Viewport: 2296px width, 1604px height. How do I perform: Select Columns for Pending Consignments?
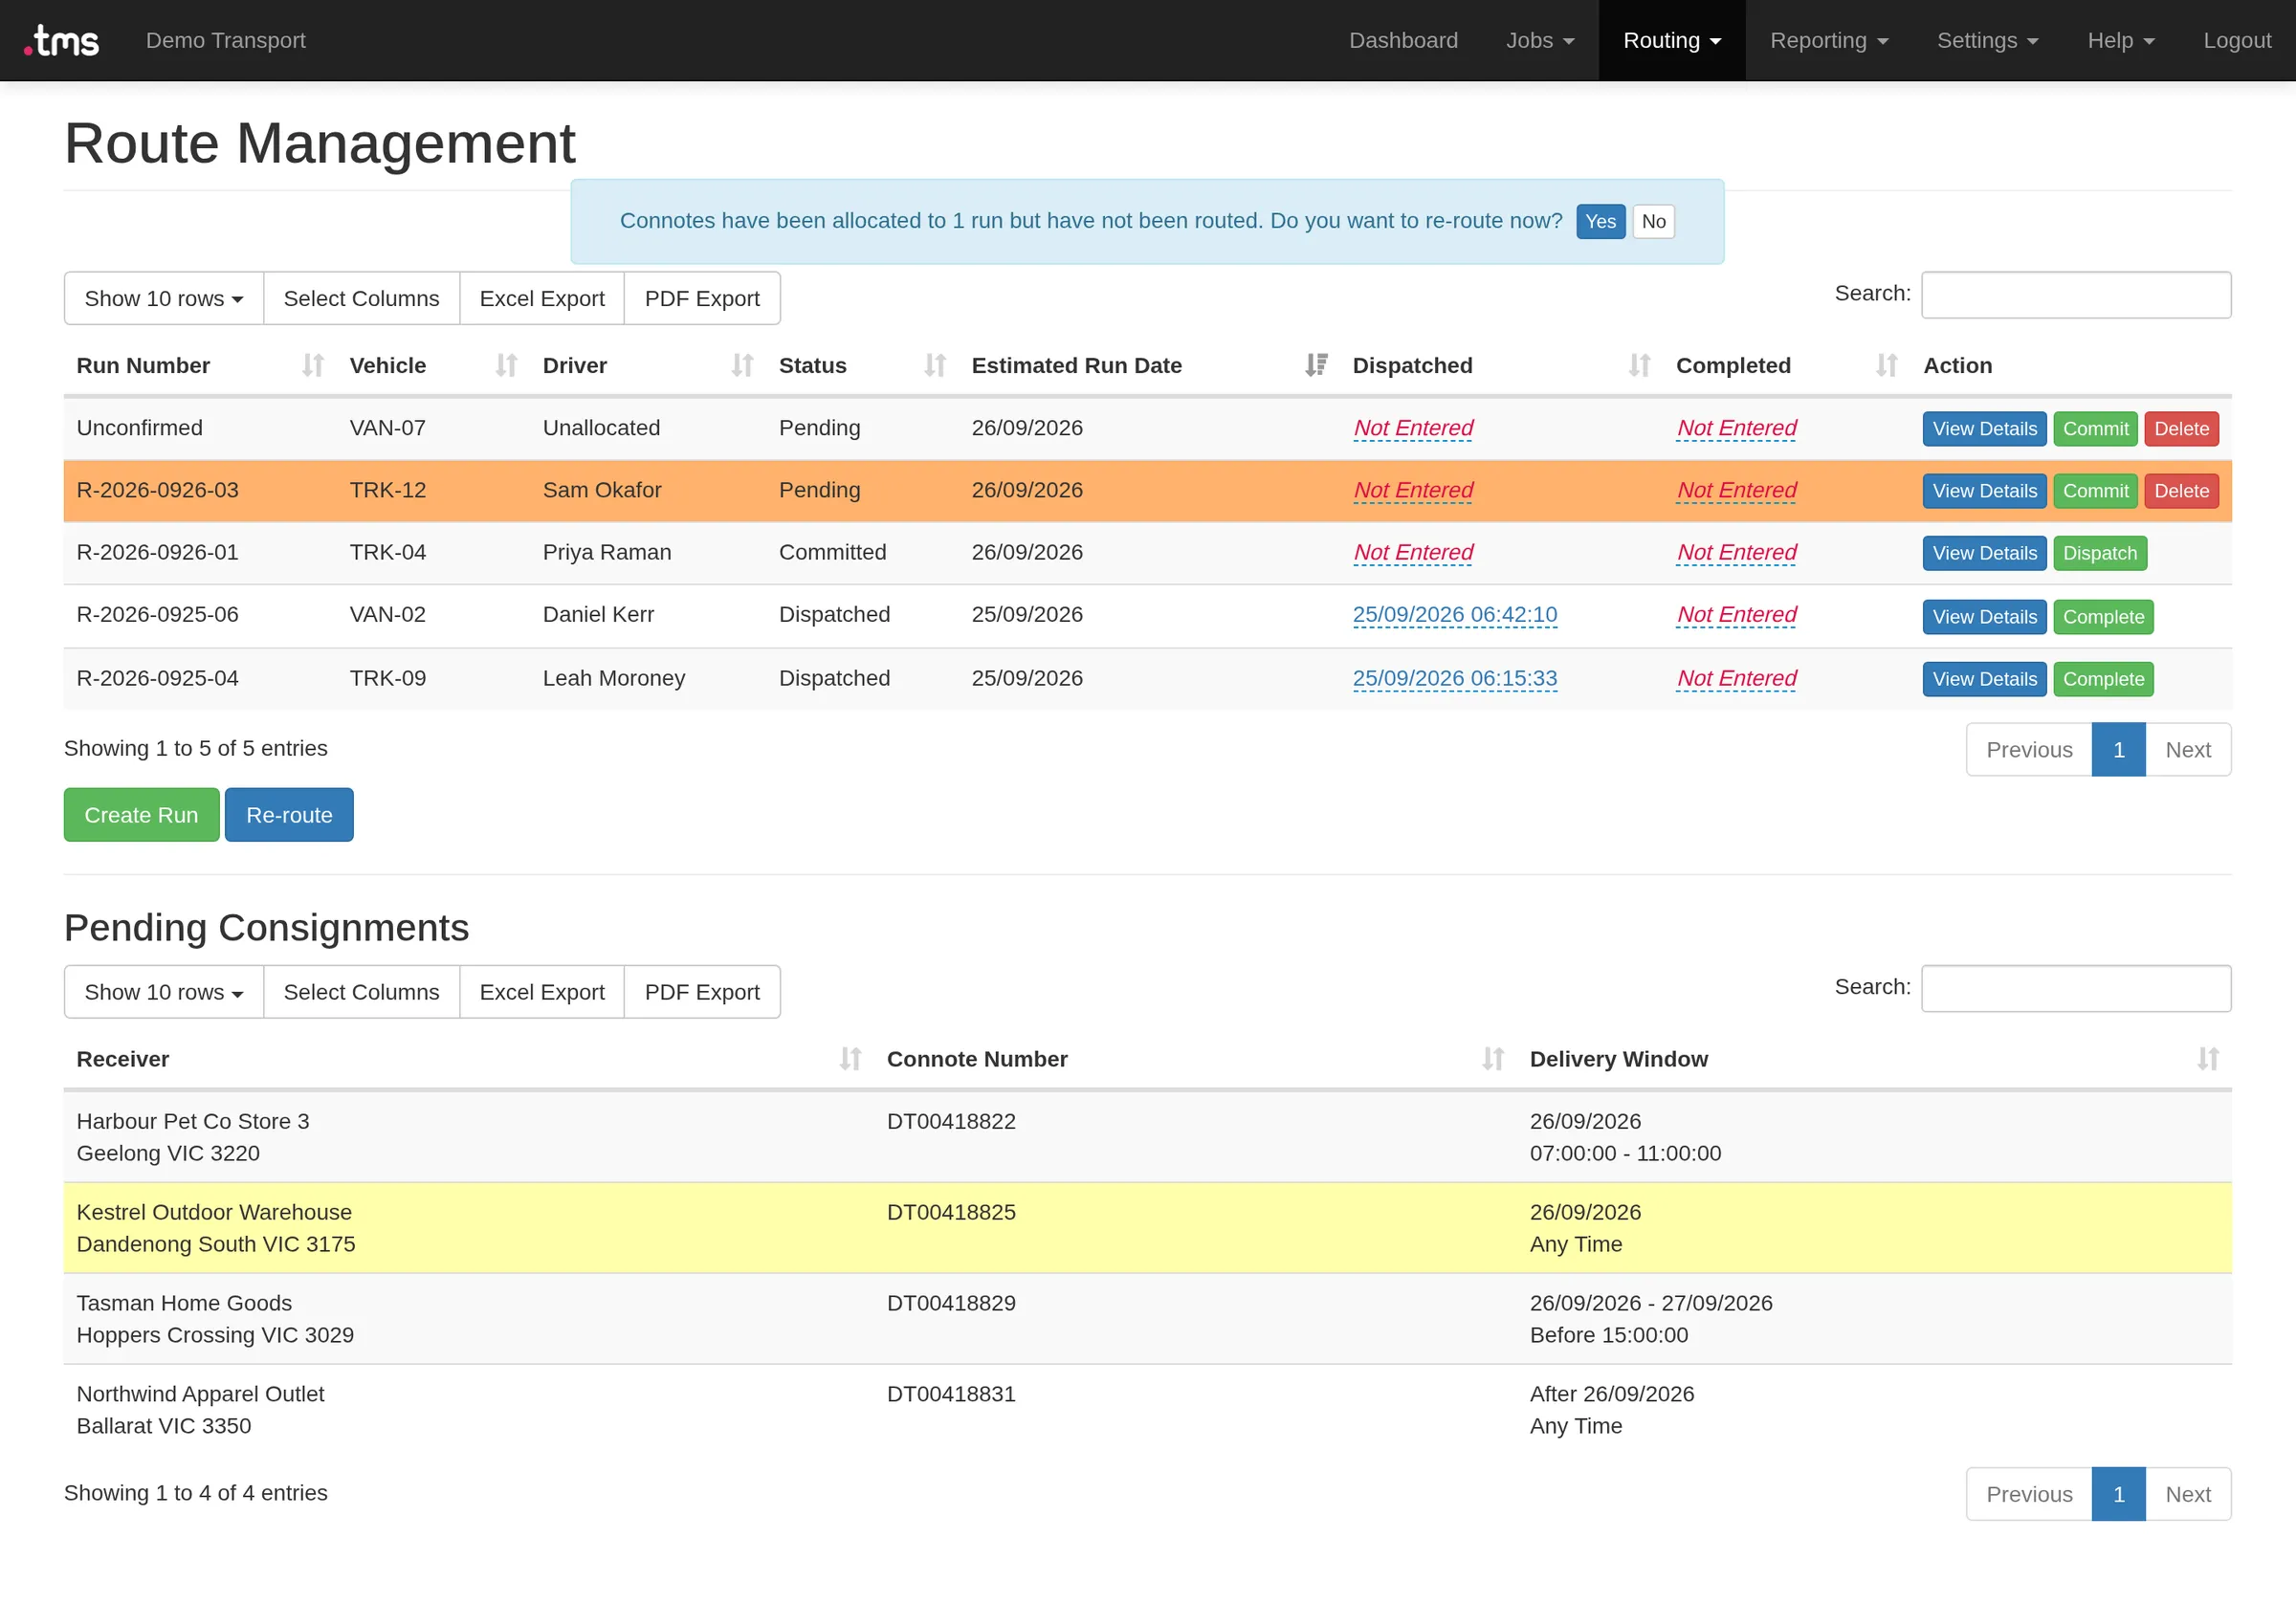pos(361,992)
